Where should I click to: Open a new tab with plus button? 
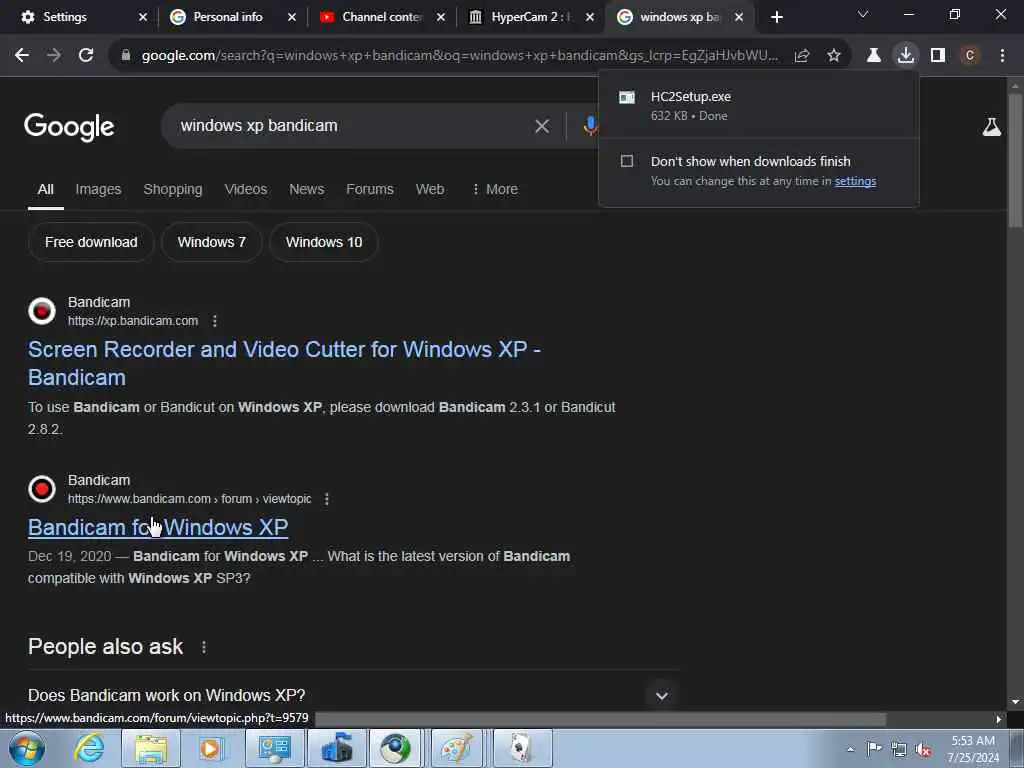(776, 17)
